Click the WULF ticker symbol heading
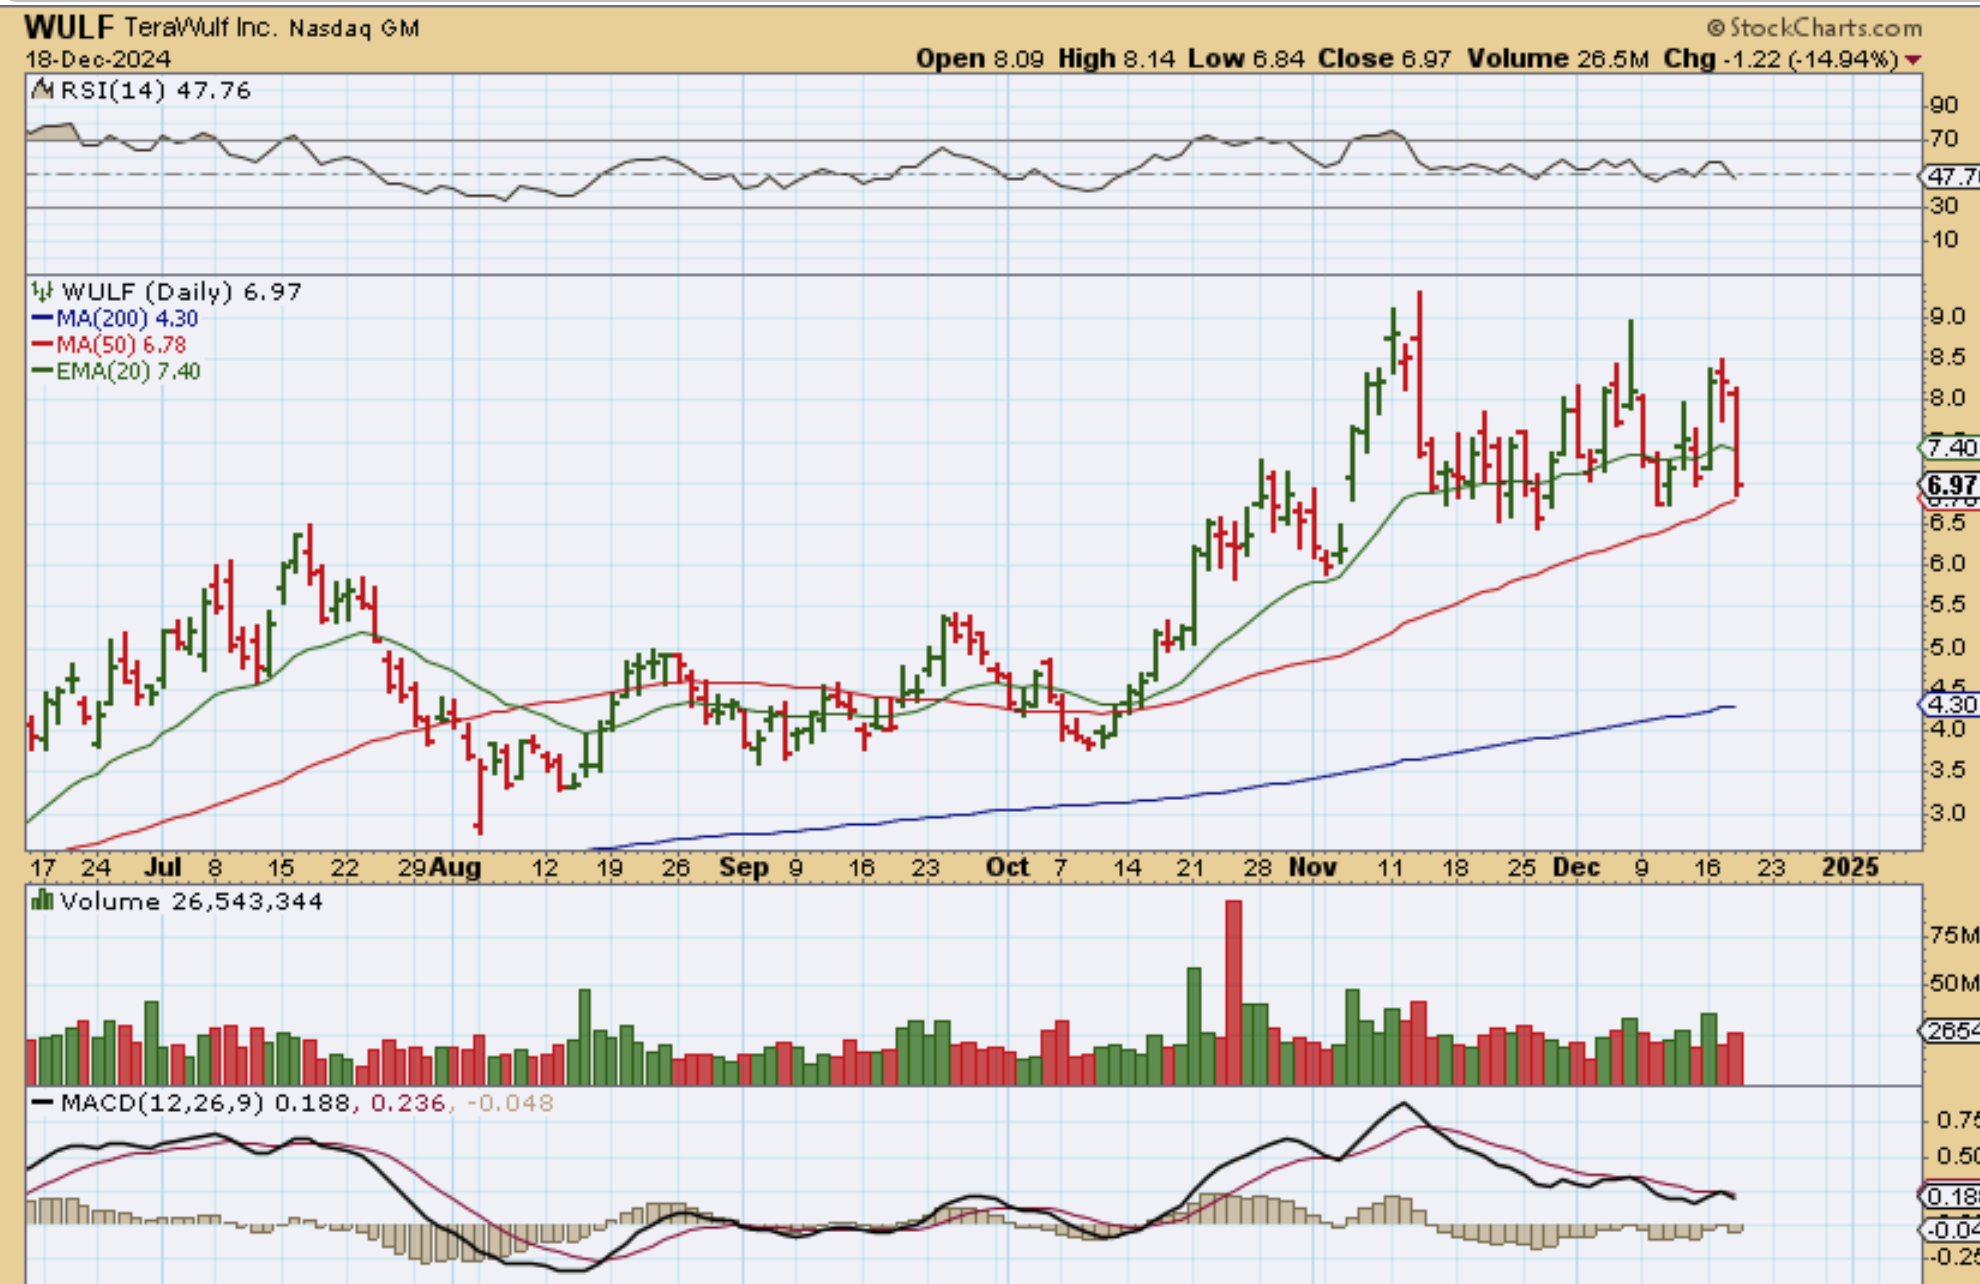This screenshot has height=1284, width=1980. [x=69, y=27]
